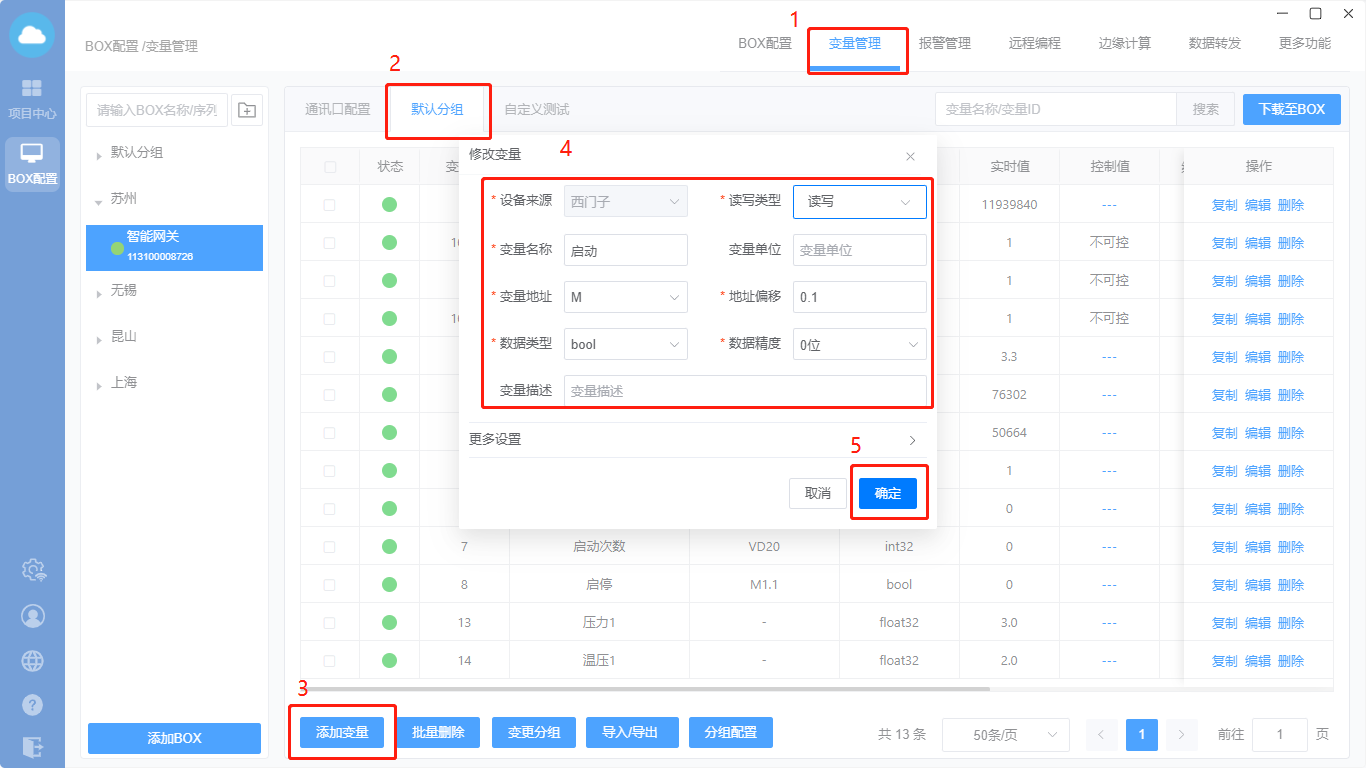Screen dimensions: 1366x768
Task: Check the row with 实时值 76302
Action: [x=330, y=395]
